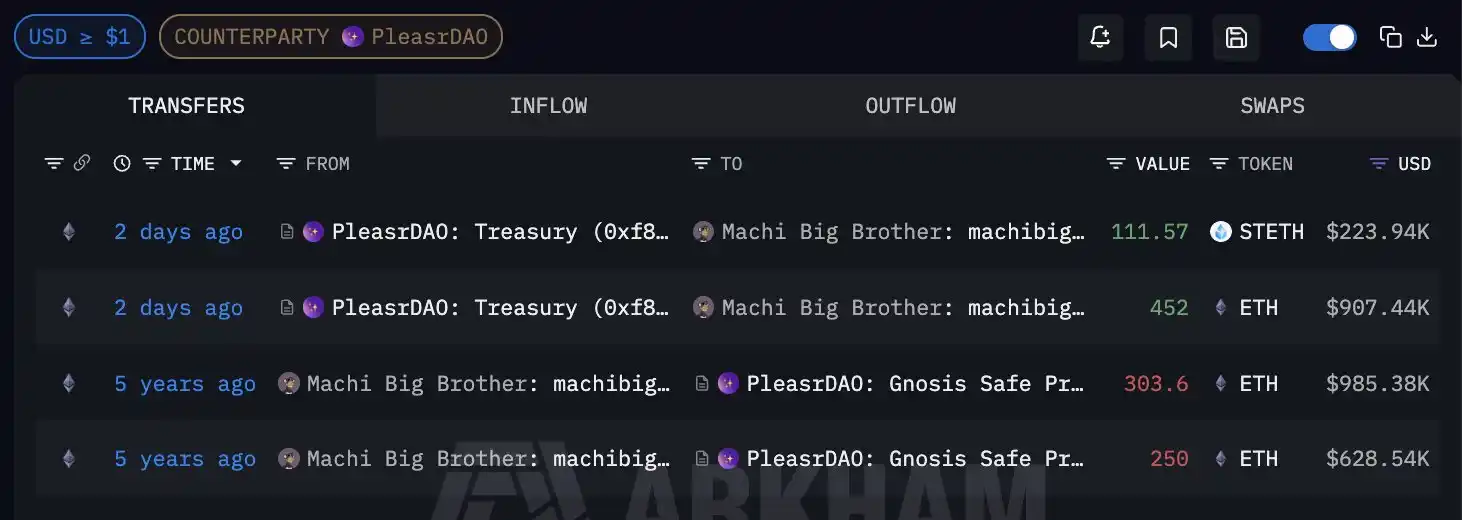Click the STETH token icon

click(x=1220, y=232)
